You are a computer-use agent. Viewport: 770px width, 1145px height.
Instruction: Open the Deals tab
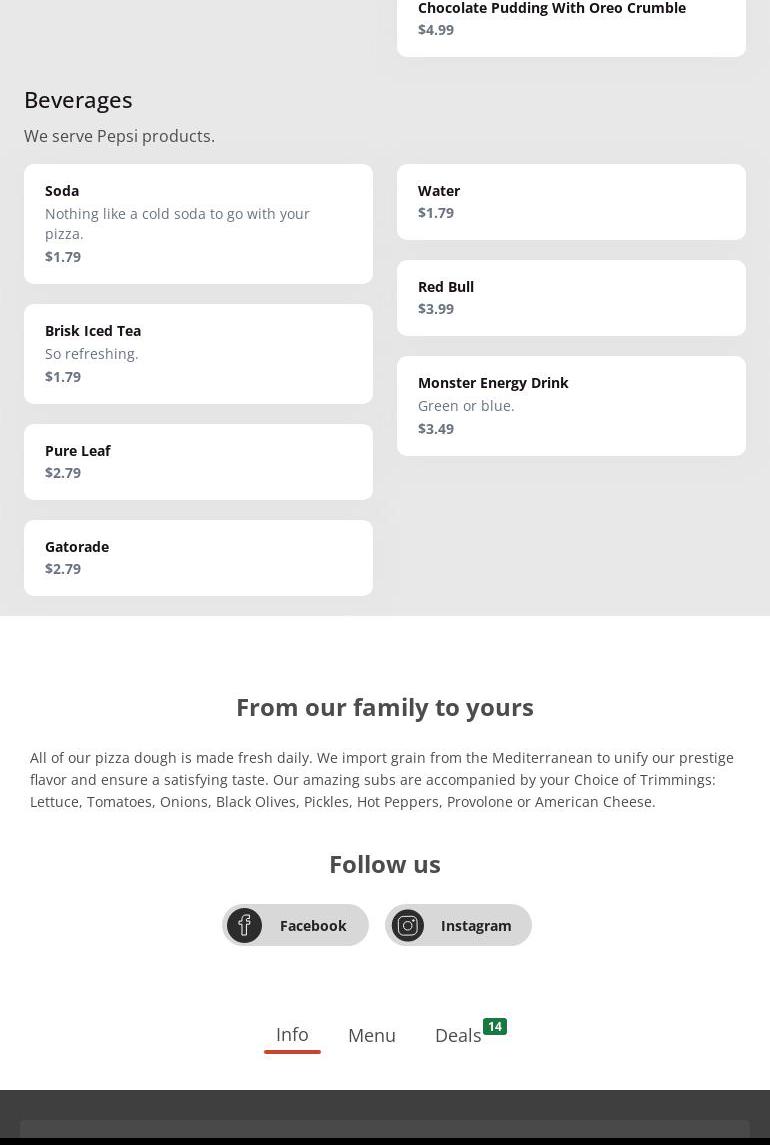pyautogui.click(x=458, y=1036)
